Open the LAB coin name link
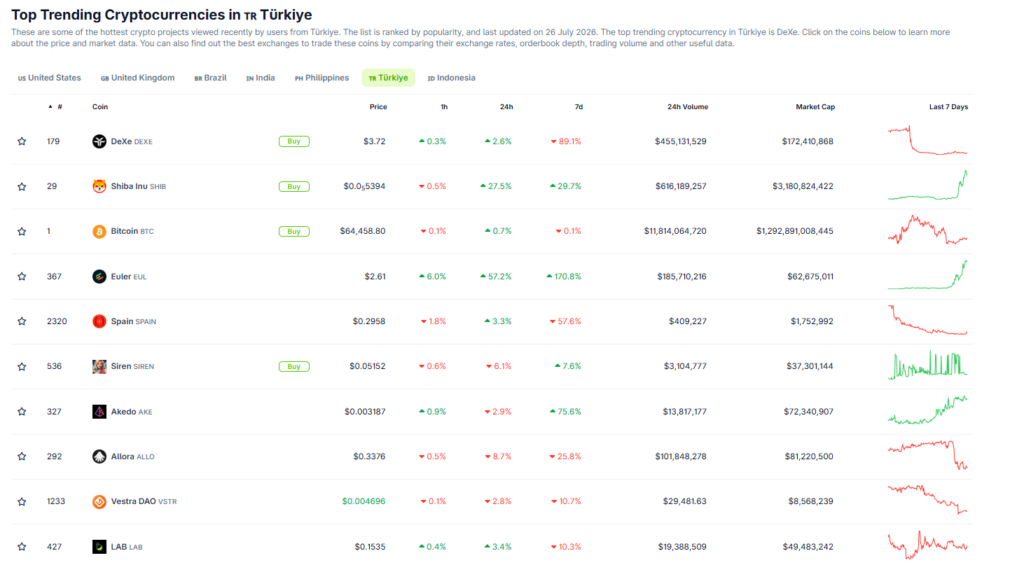Image resolution: width=1024 pixels, height=565 pixels. [118, 547]
